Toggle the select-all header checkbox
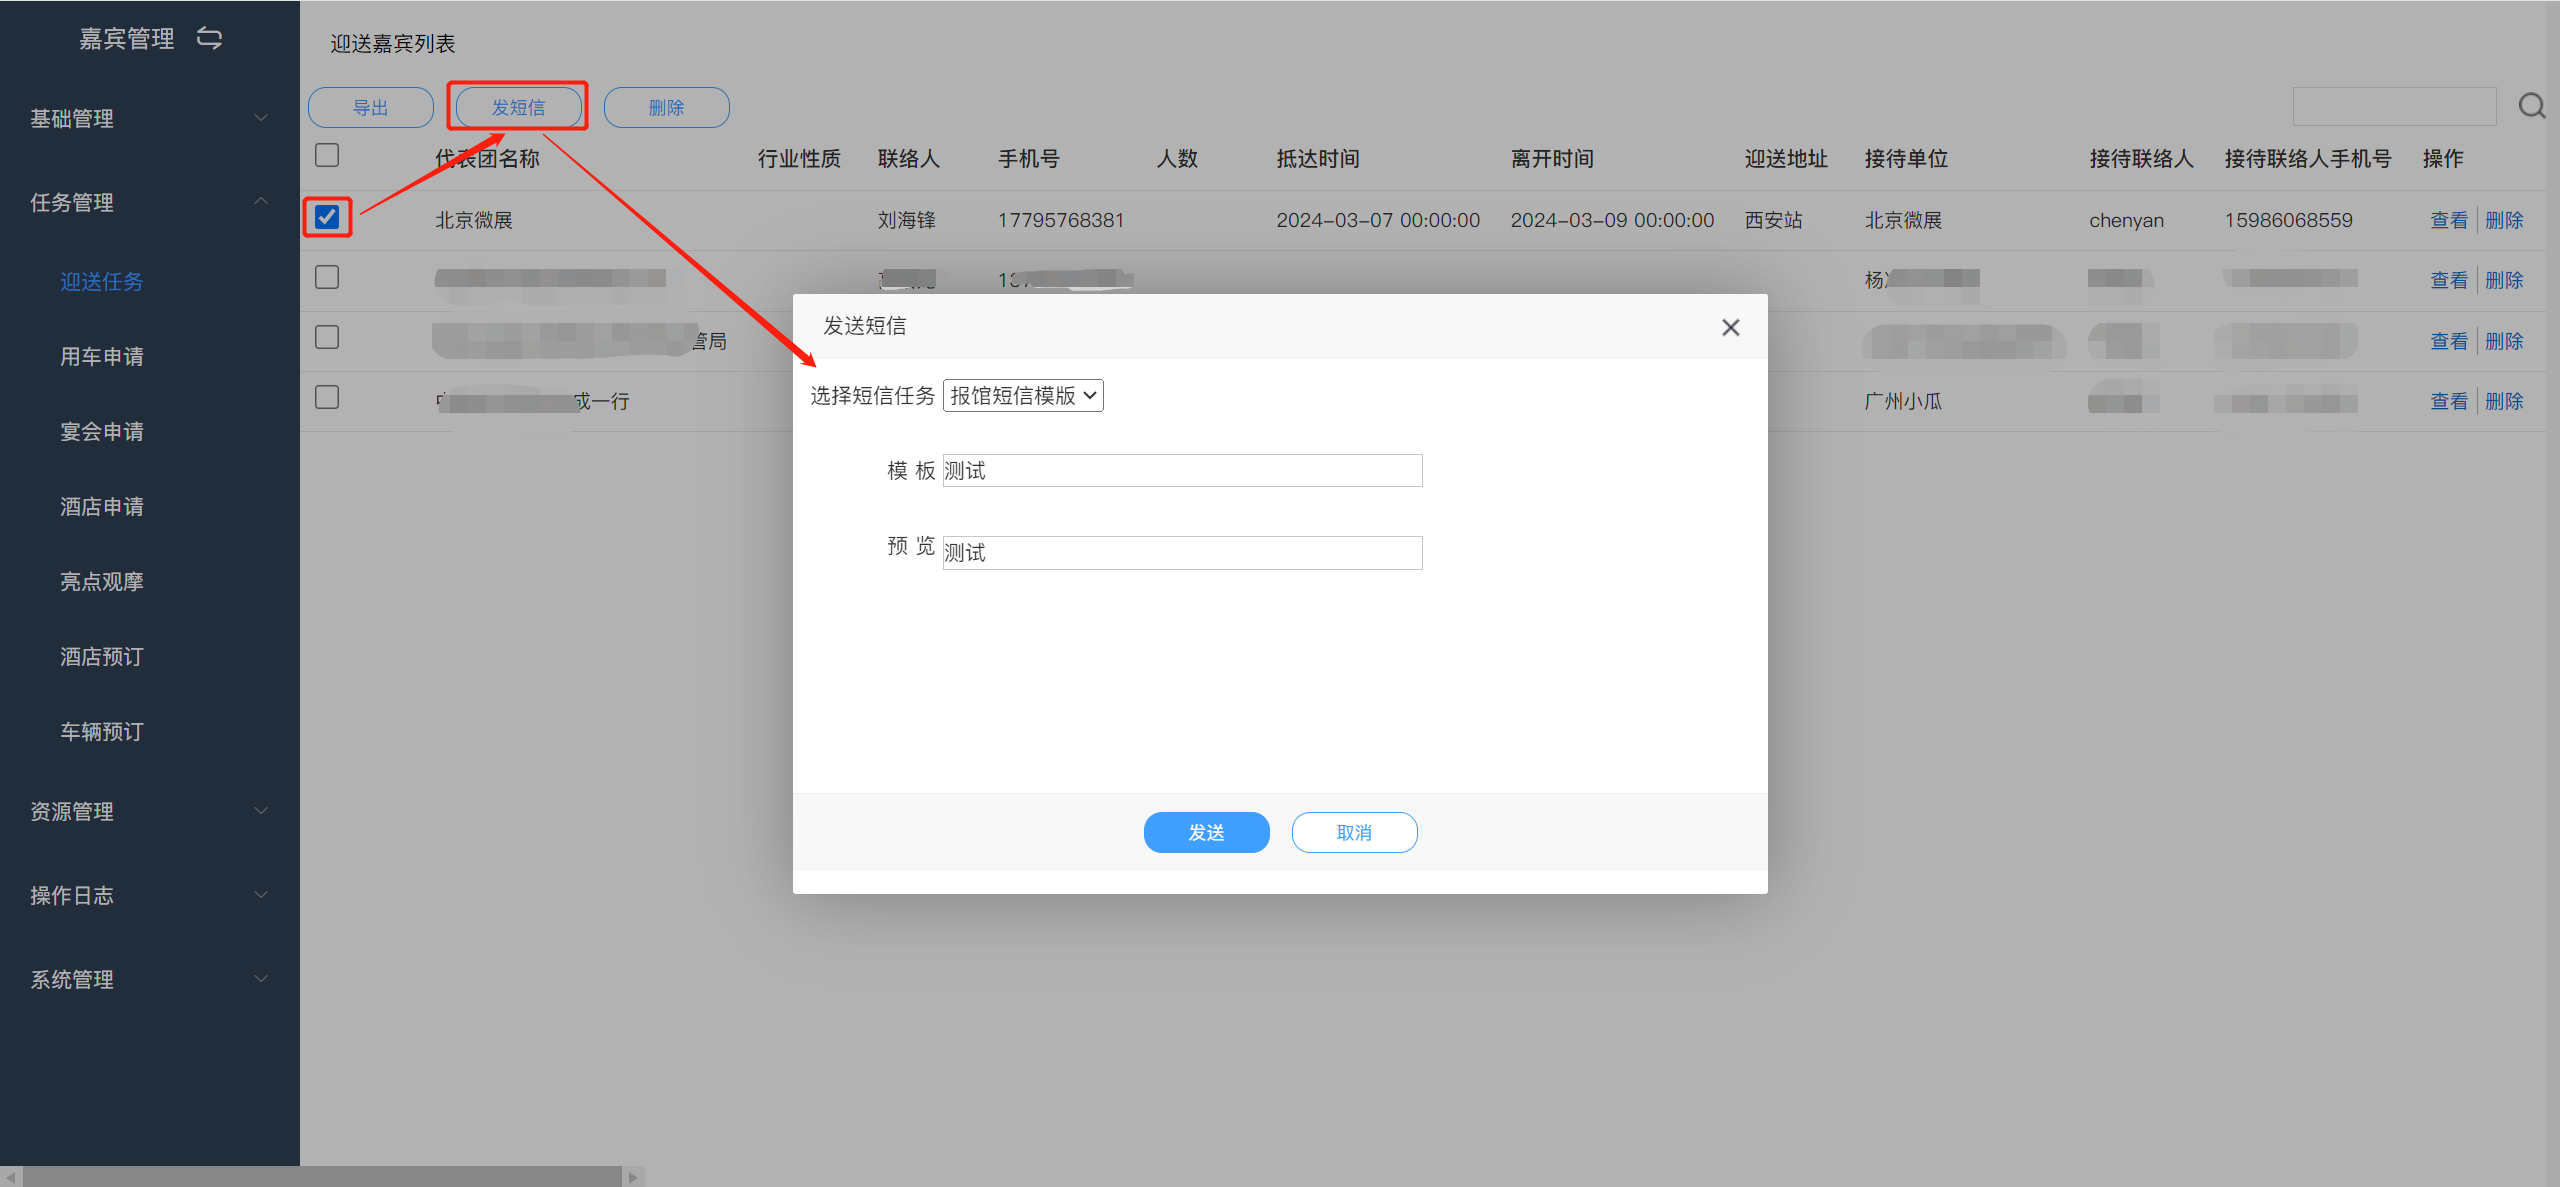Viewport: 2560px width, 1187px height. click(327, 155)
